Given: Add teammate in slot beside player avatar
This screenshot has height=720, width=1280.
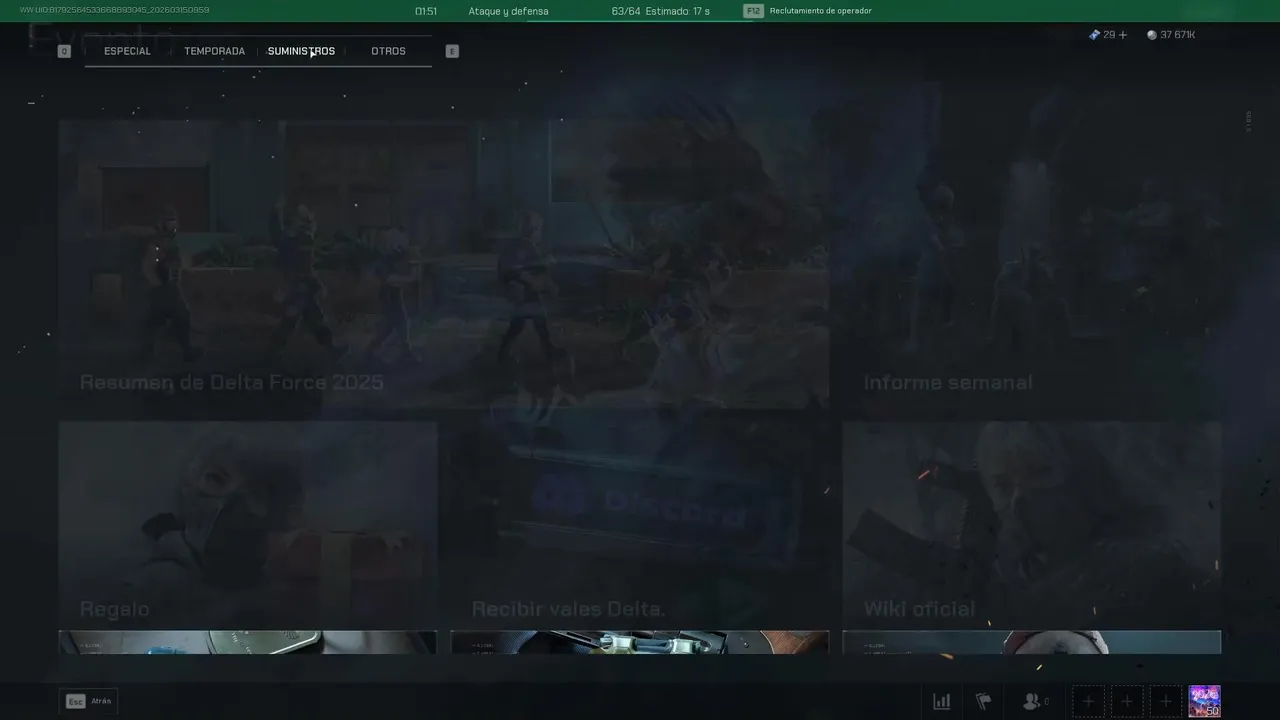Looking at the screenshot, I should [x=1164, y=701].
